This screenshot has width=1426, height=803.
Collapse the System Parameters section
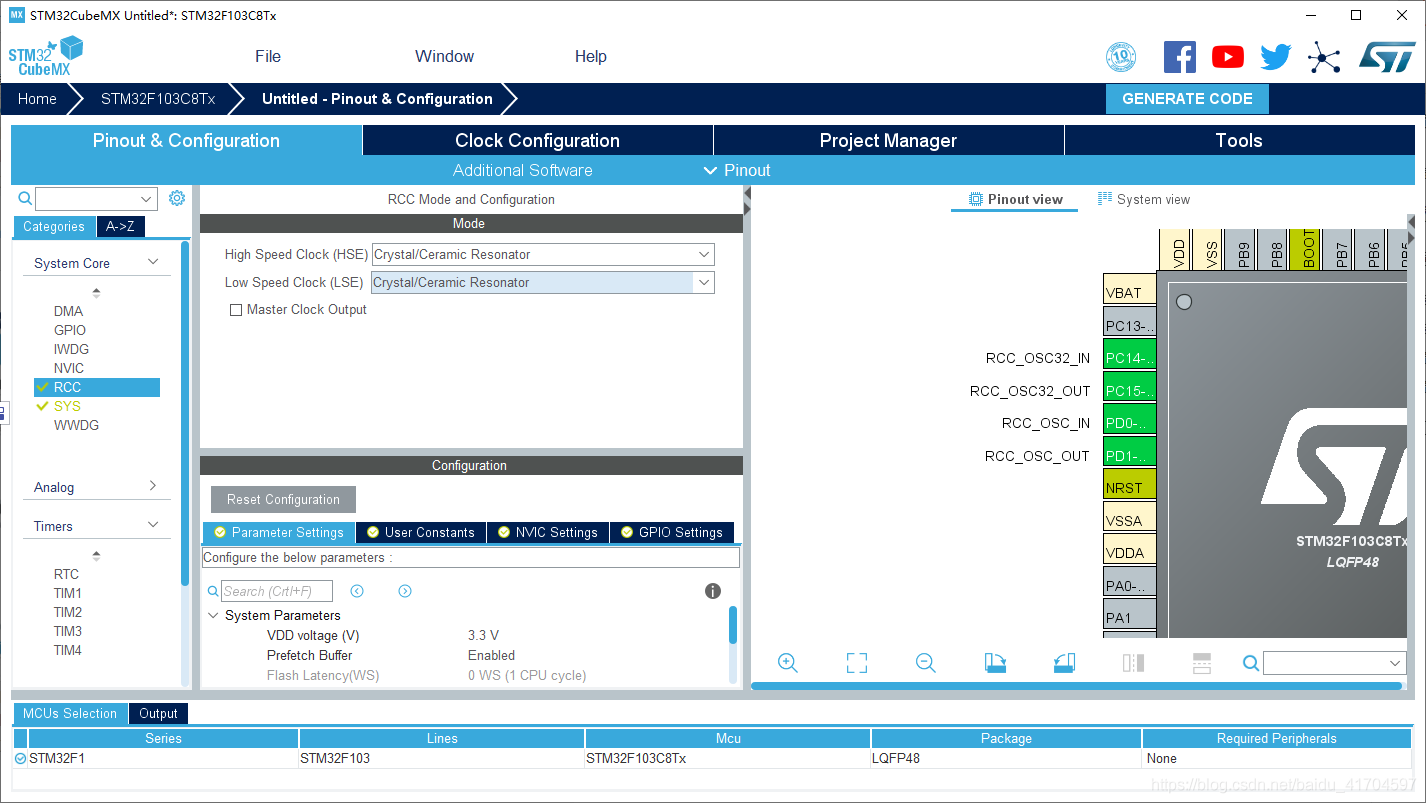pos(213,616)
